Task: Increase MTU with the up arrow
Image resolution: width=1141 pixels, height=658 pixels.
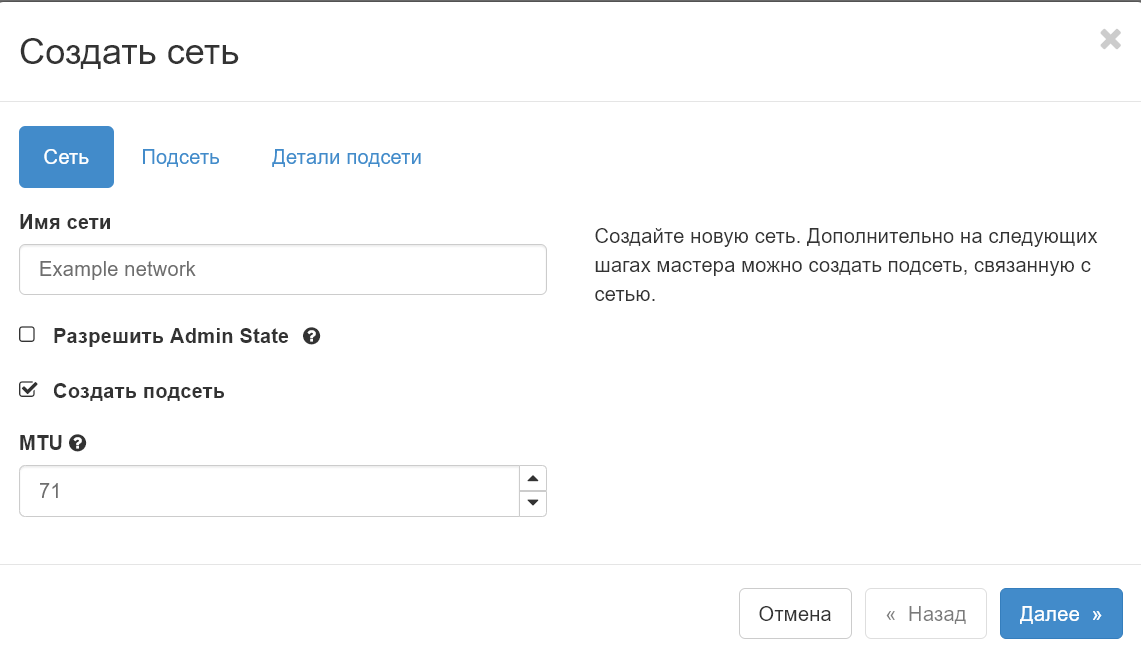Action: (x=533, y=478)
